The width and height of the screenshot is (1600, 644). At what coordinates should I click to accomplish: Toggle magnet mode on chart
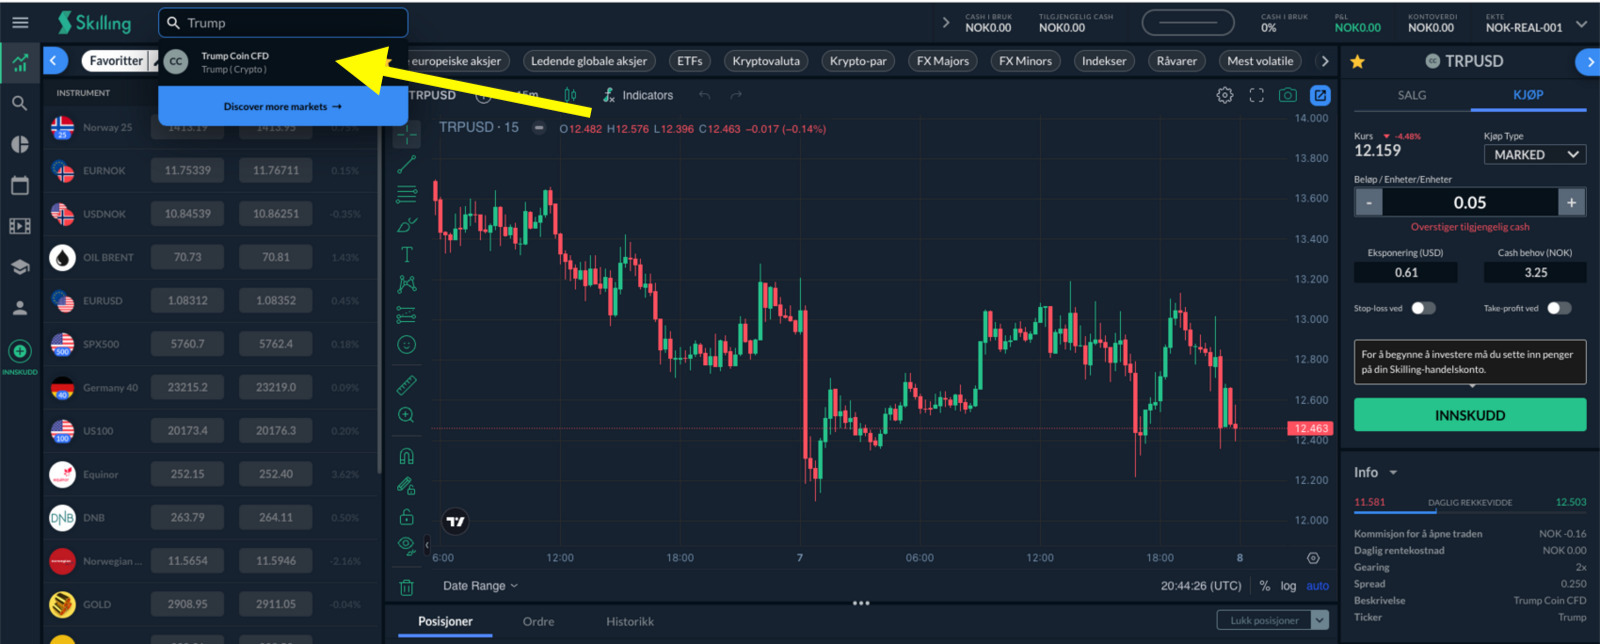pos(407,456)
